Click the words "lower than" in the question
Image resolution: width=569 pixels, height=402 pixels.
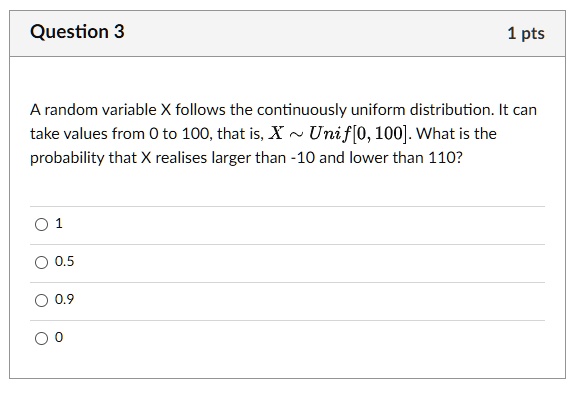(386, 157)
